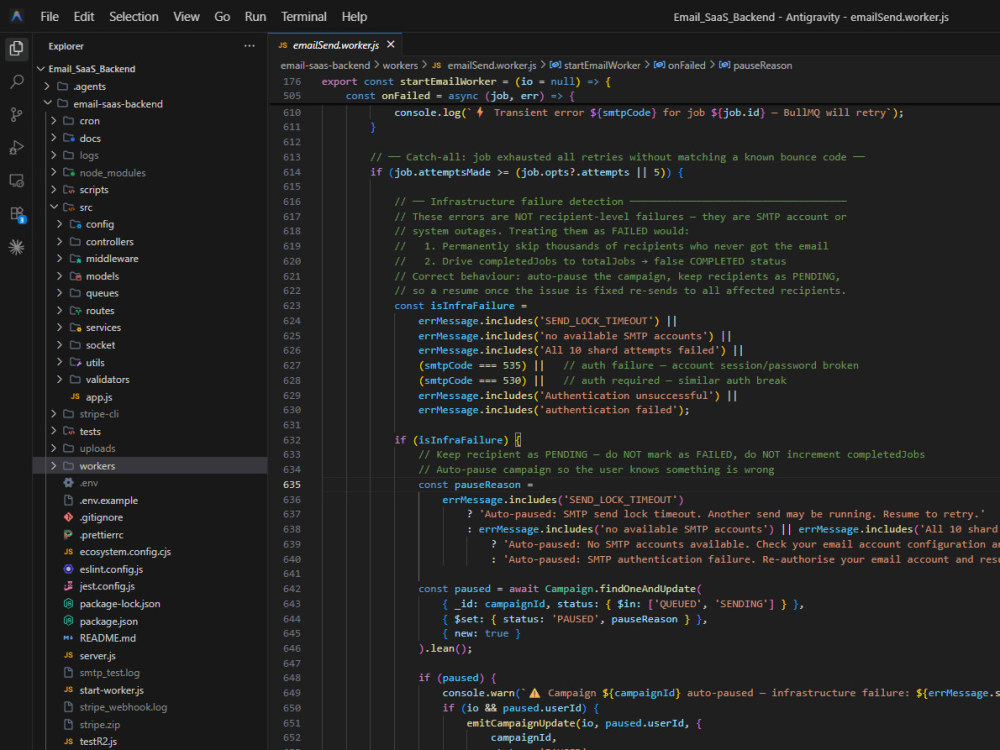This screenshot has width=1000, height=750.
Task: Open start-worker.js file
Action: click(112, 690)
